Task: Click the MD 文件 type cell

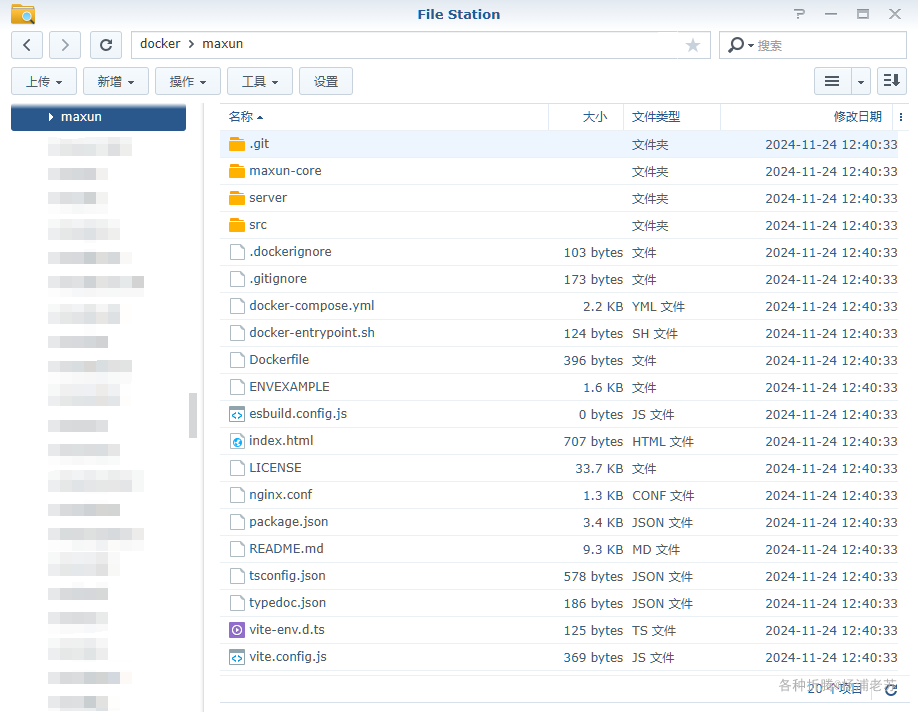Action: pyautogui.click(x=656, y=549)
